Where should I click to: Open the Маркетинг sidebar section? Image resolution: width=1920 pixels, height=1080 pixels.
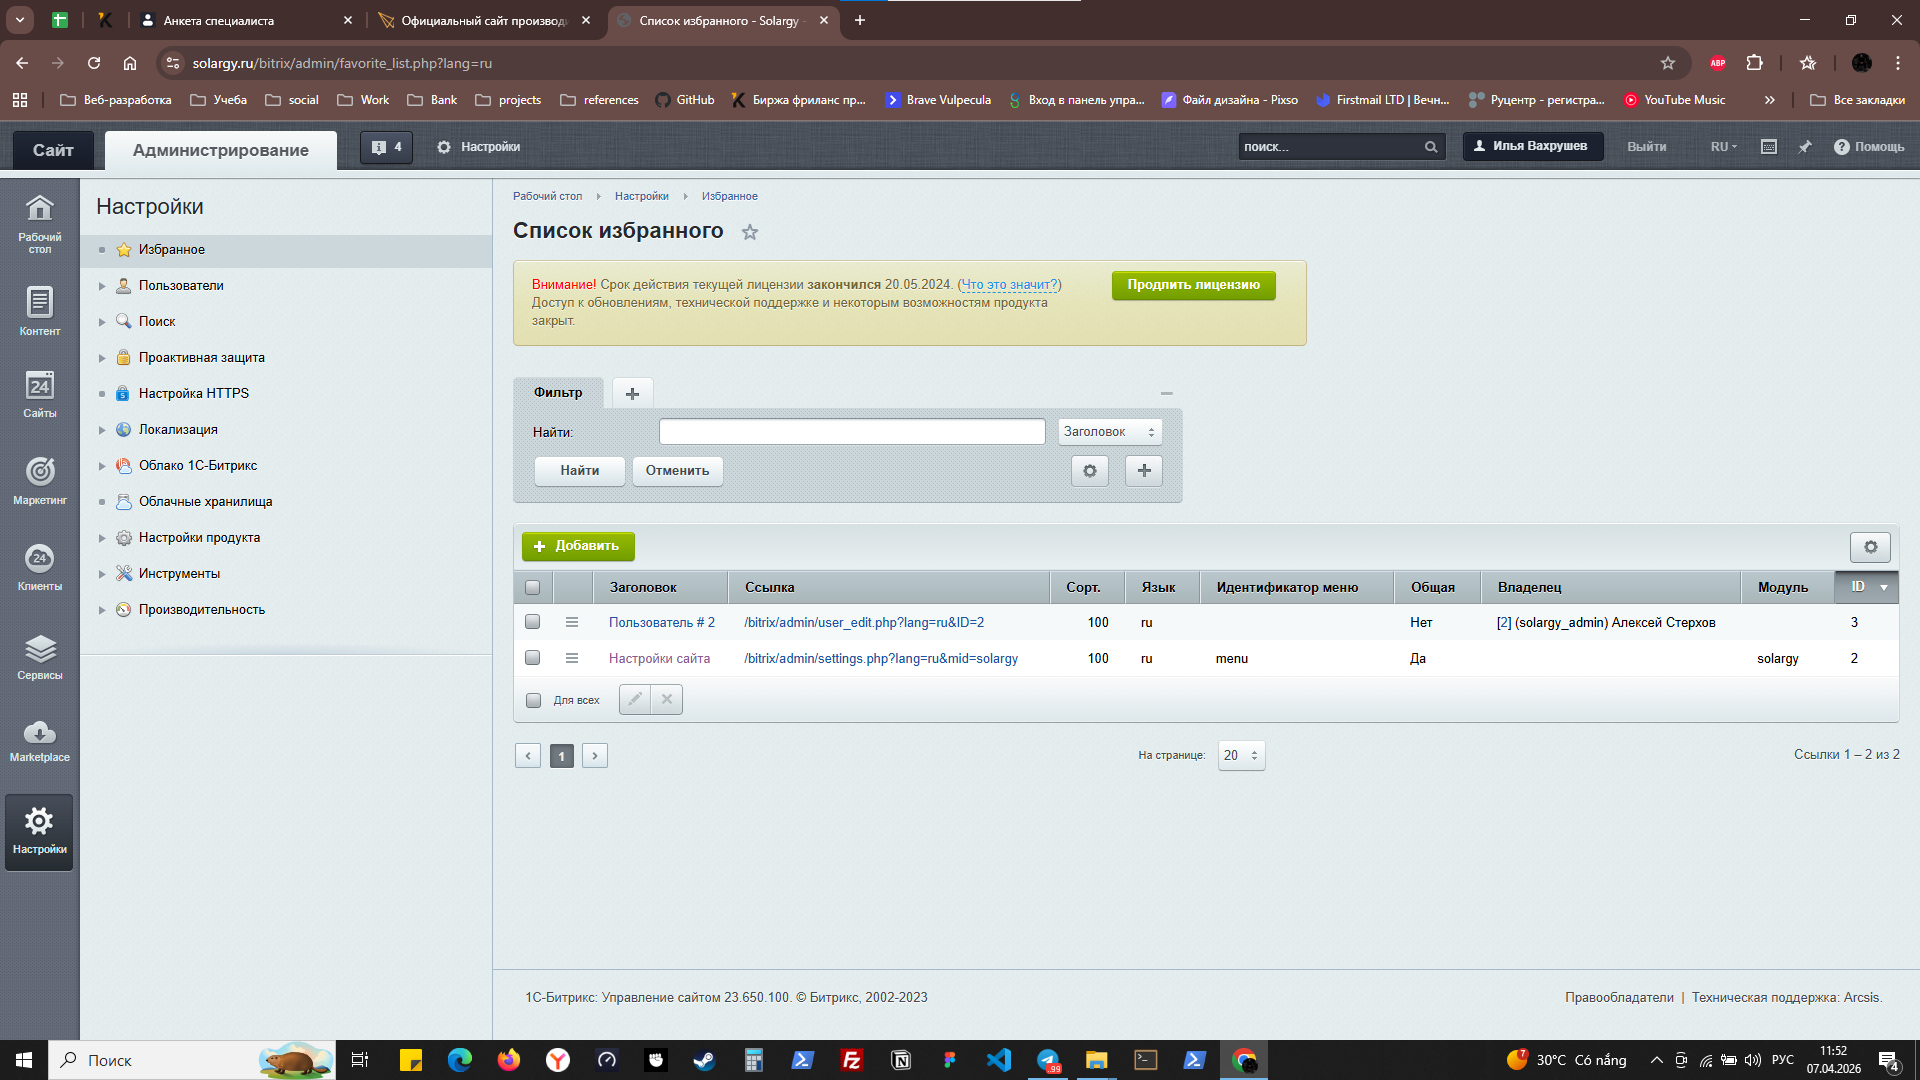(x=39, y=480)
